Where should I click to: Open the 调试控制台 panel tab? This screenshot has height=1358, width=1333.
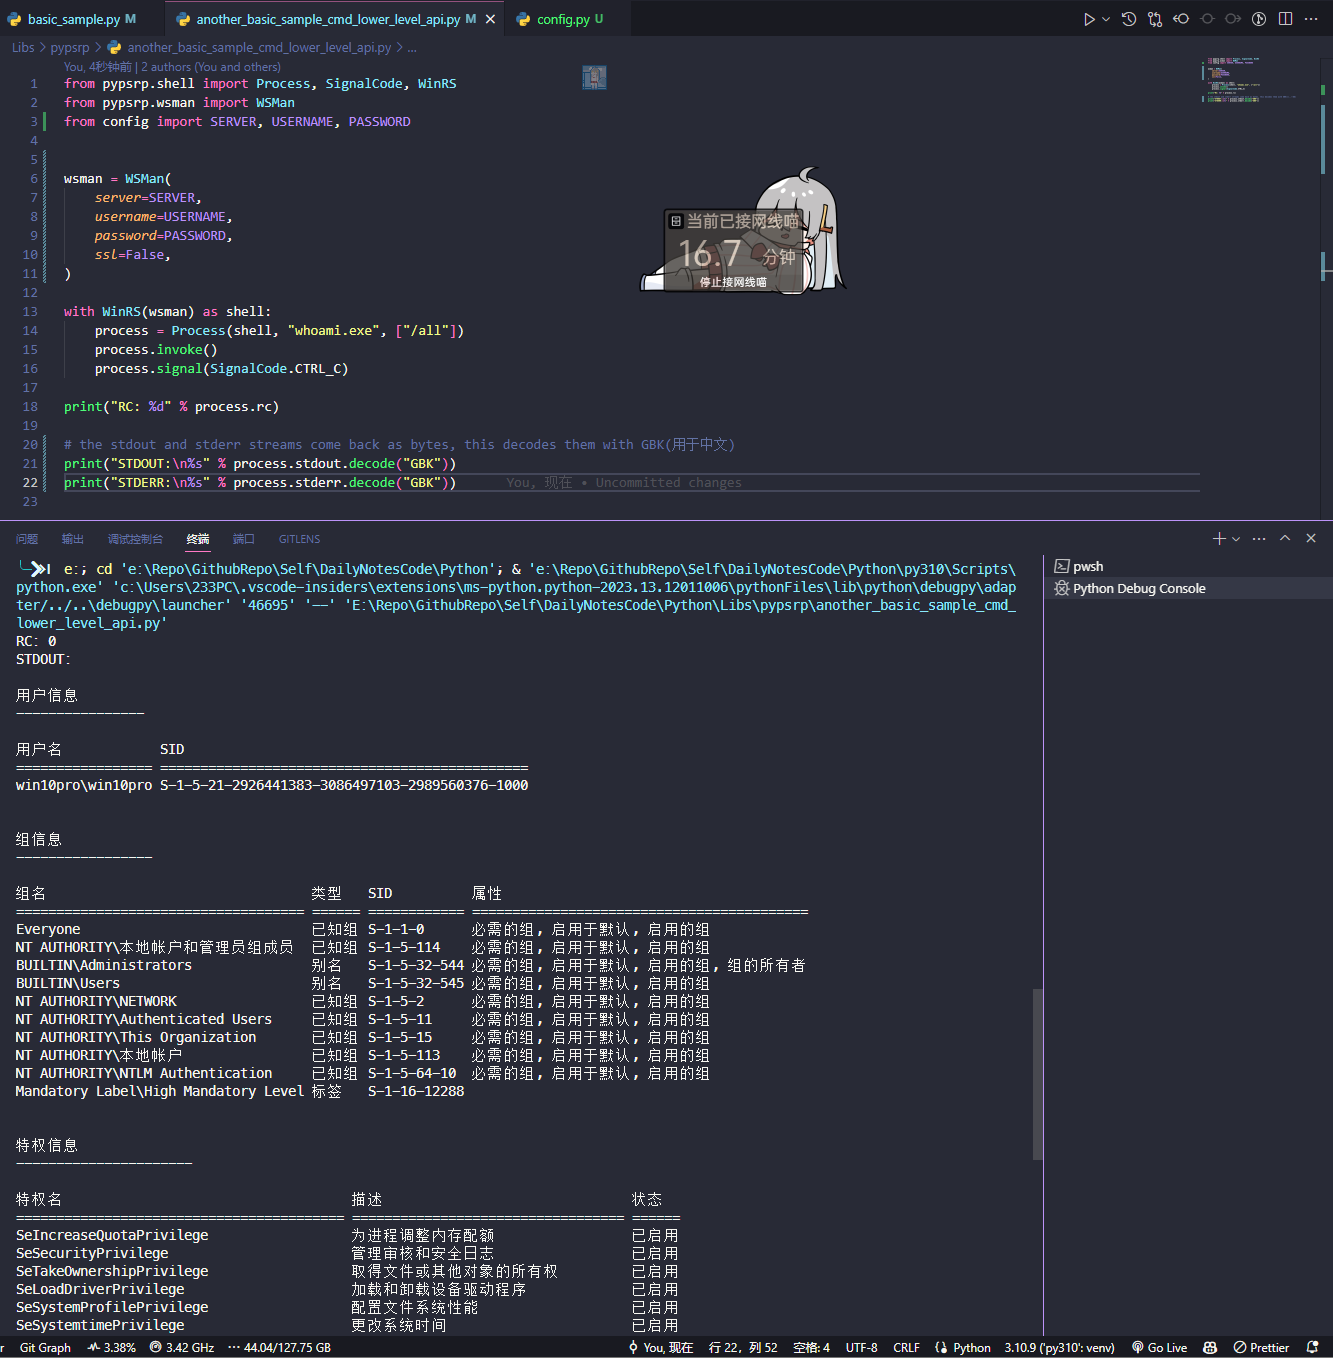(135, 539)
